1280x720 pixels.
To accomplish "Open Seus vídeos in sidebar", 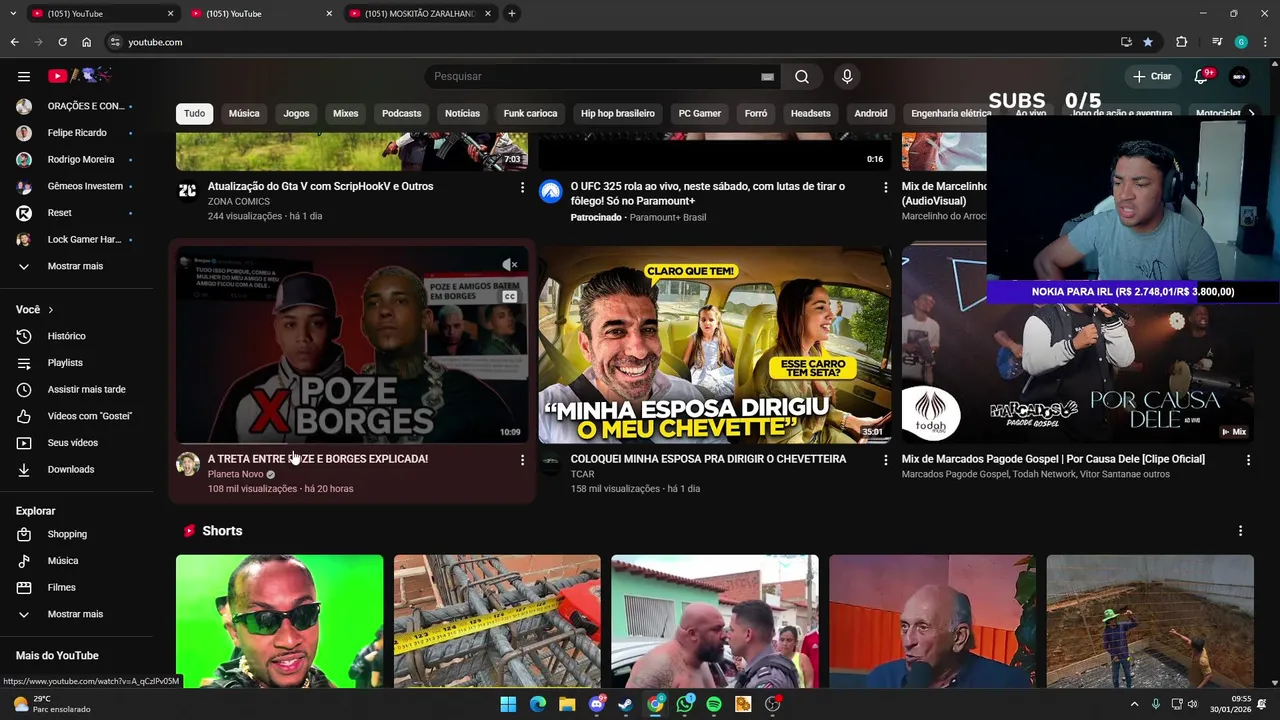I will (76, 442).
